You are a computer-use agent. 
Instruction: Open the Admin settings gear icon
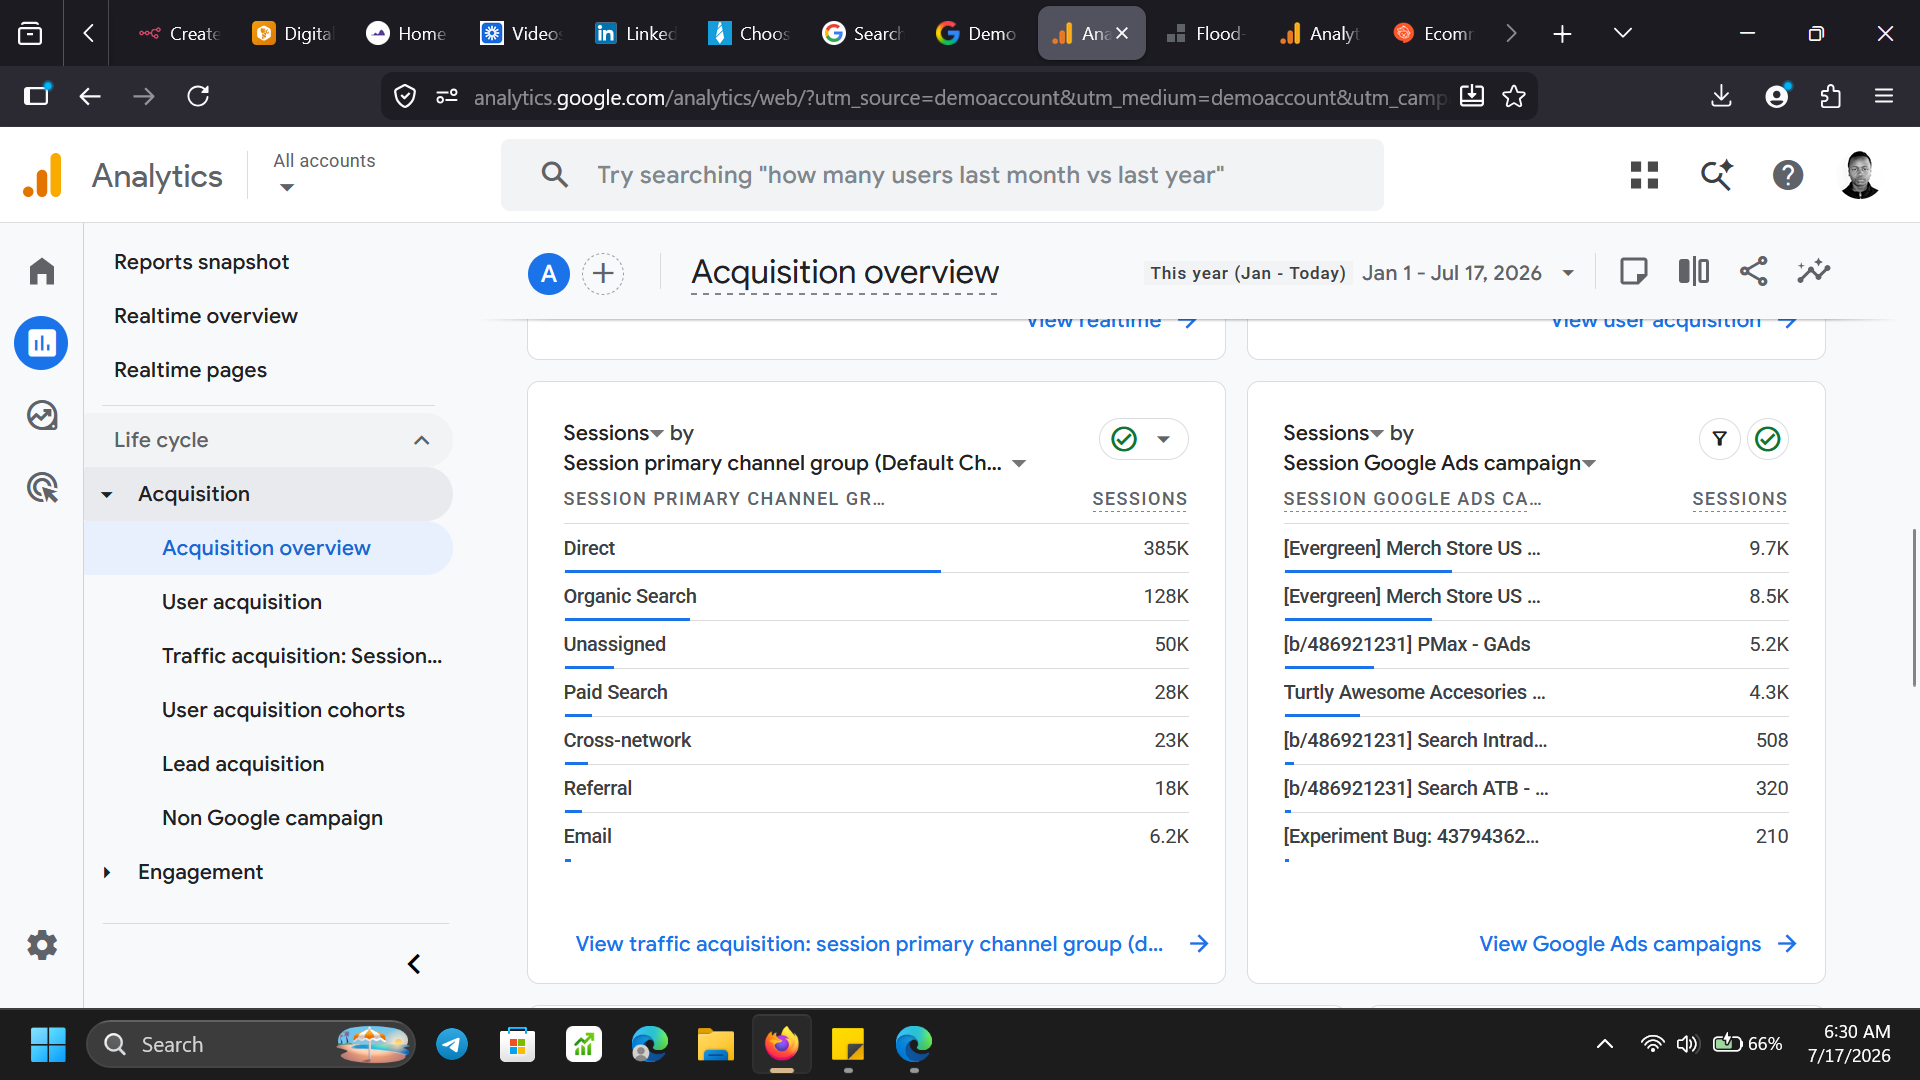(x=42, y=945)
